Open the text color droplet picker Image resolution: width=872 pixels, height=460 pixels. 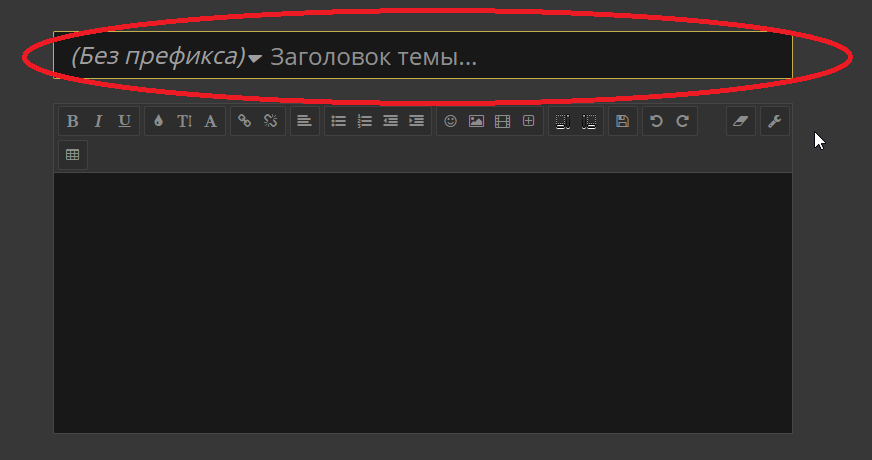(x=158, y=121)
